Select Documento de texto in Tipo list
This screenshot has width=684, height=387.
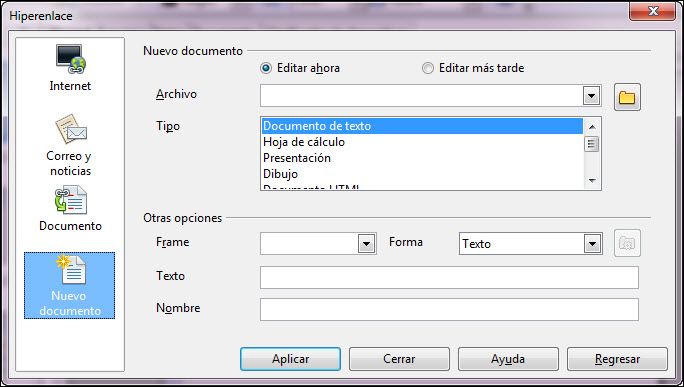click(x=422, y=126)
